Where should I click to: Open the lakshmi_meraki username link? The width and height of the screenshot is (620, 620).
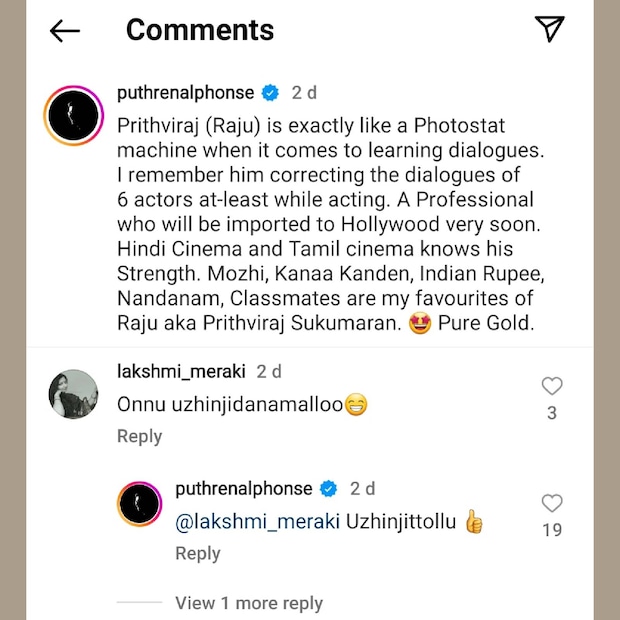[181, 371]
